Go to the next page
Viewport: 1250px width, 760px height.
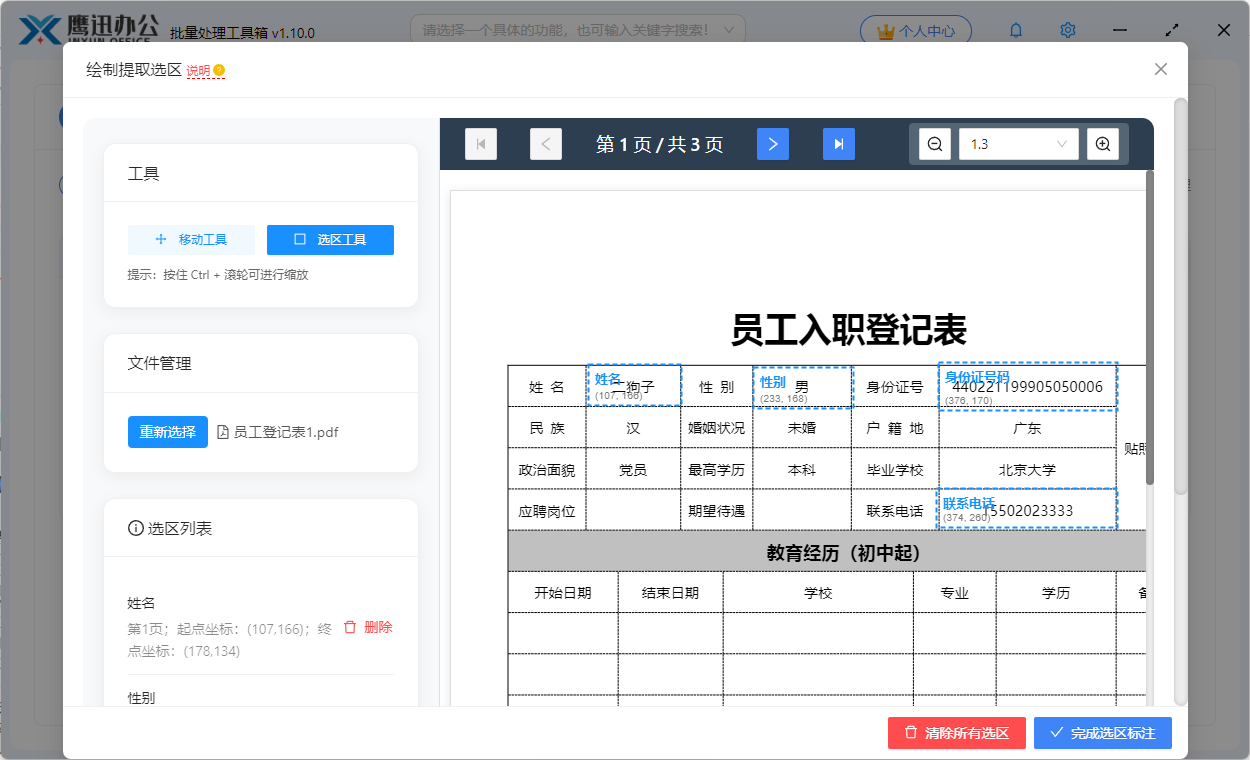pyautogui.click(x=773, y=144)
